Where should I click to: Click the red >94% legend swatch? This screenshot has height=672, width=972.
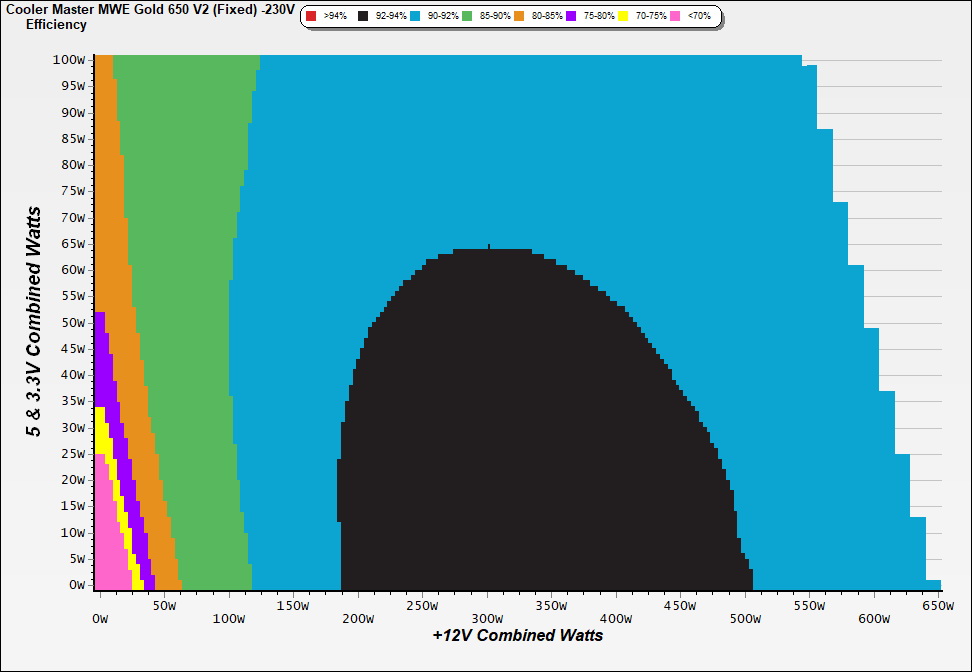311,17
